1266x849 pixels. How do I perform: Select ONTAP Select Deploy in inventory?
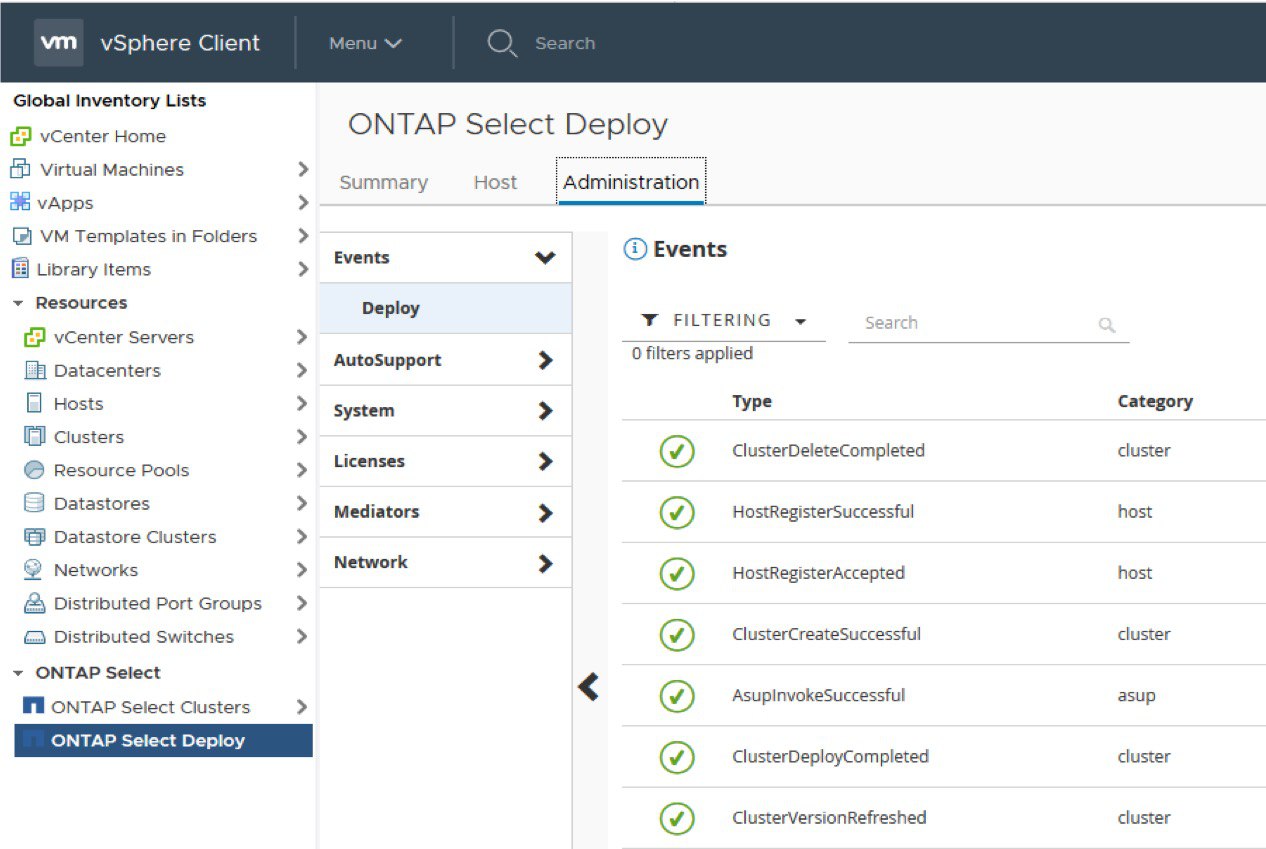(x=163, y=741)
